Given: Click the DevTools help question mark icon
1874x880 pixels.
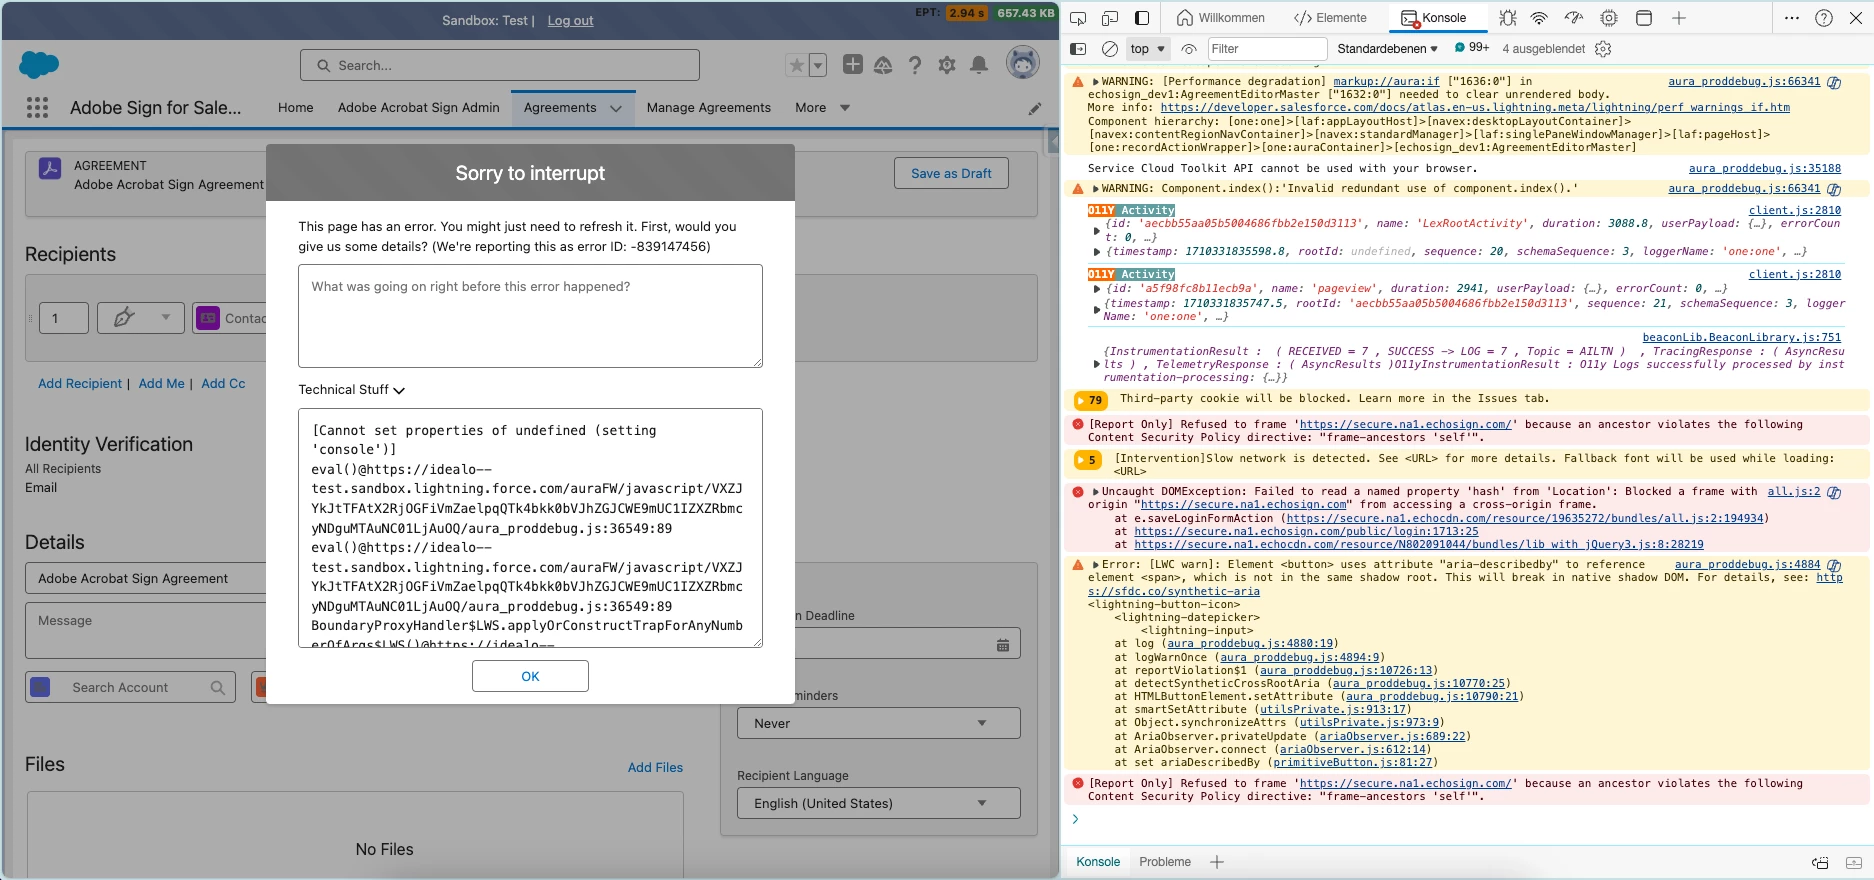Looking at the screenshot, I should point(1824,18).
